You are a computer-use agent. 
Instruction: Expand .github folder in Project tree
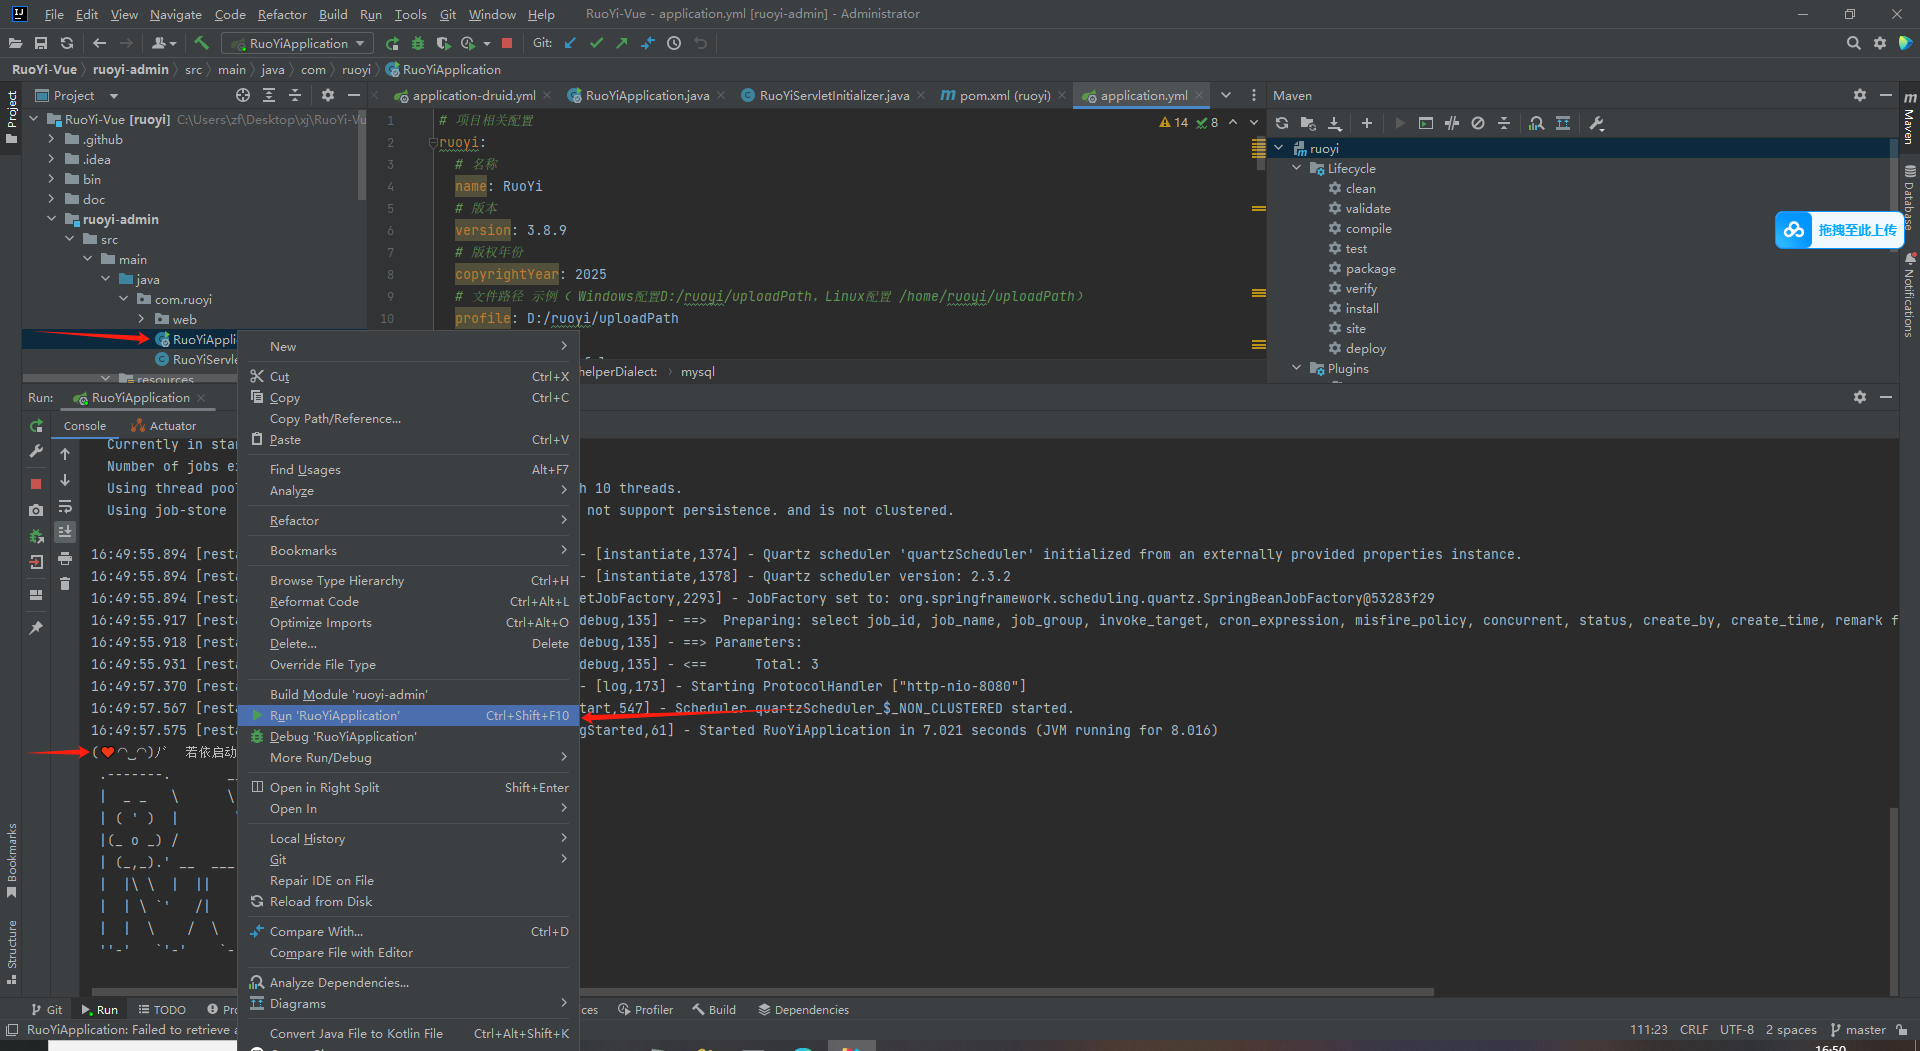[52, 139]
